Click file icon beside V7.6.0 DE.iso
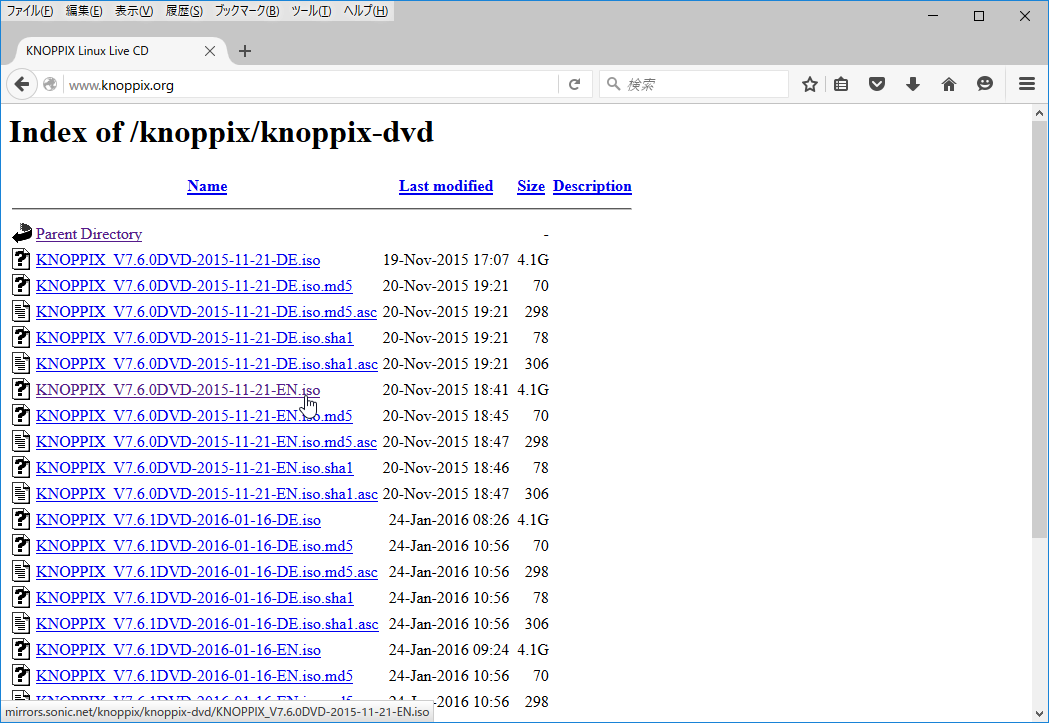The width and height of the screenshot is (1049, 723). coord(21,260)
